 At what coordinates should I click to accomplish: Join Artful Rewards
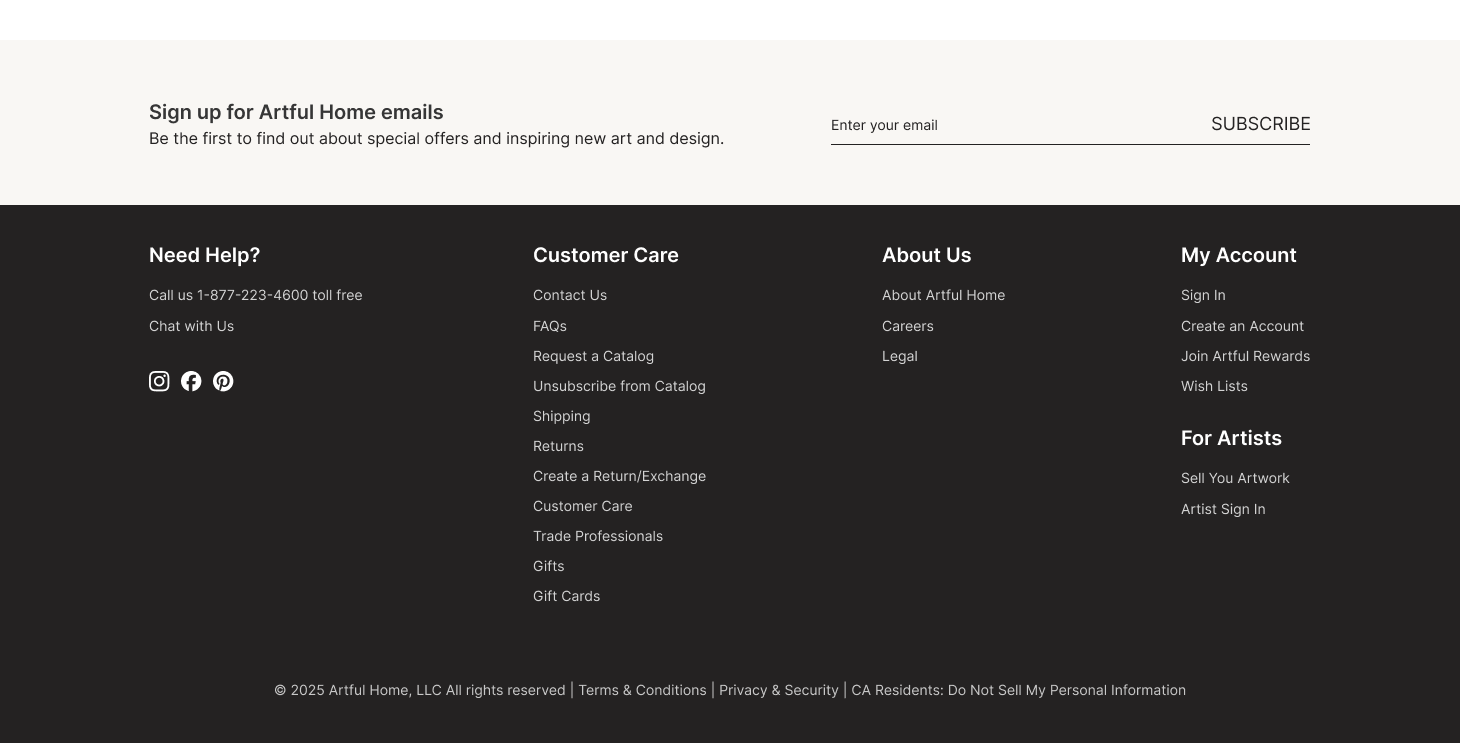[1245, 356]
